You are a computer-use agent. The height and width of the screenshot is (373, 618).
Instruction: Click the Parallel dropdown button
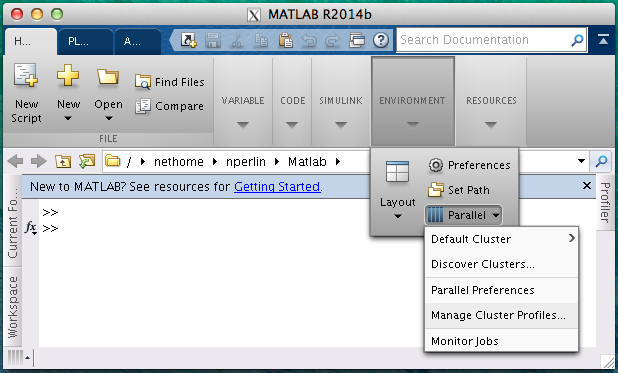pos(464,215)
